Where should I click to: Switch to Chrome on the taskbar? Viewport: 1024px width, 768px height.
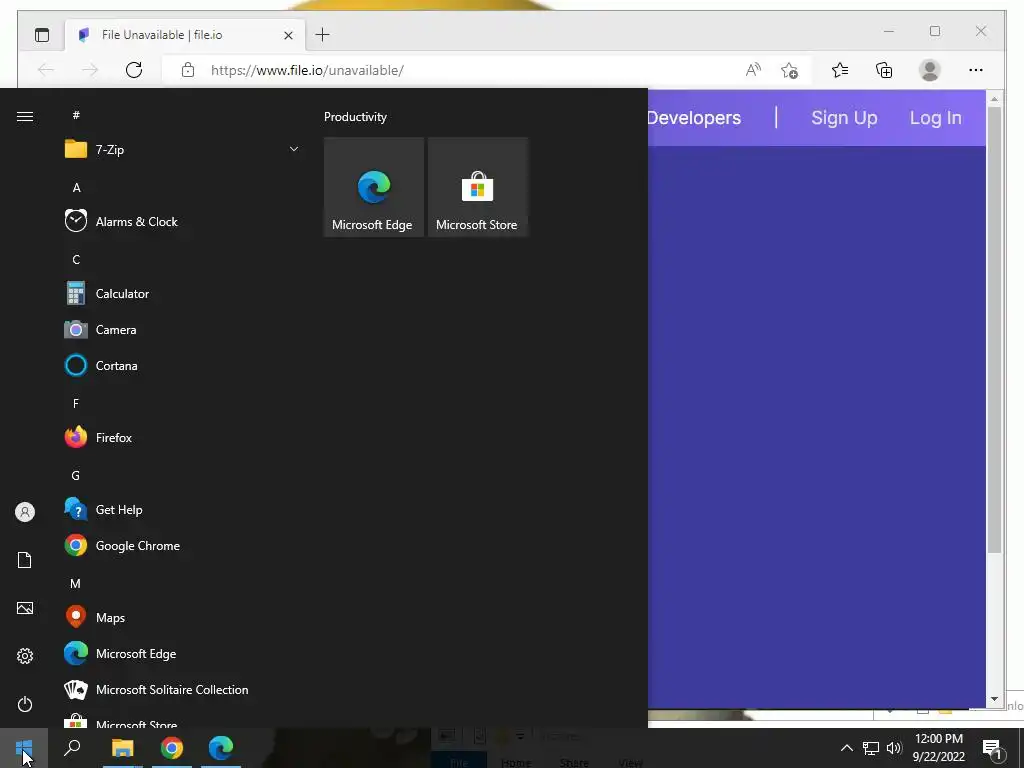point(172,748)
